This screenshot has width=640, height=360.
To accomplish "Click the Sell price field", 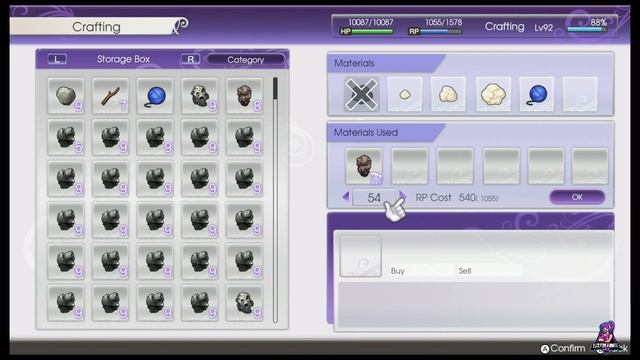I will pyautogui.click(x=489, y=271).
